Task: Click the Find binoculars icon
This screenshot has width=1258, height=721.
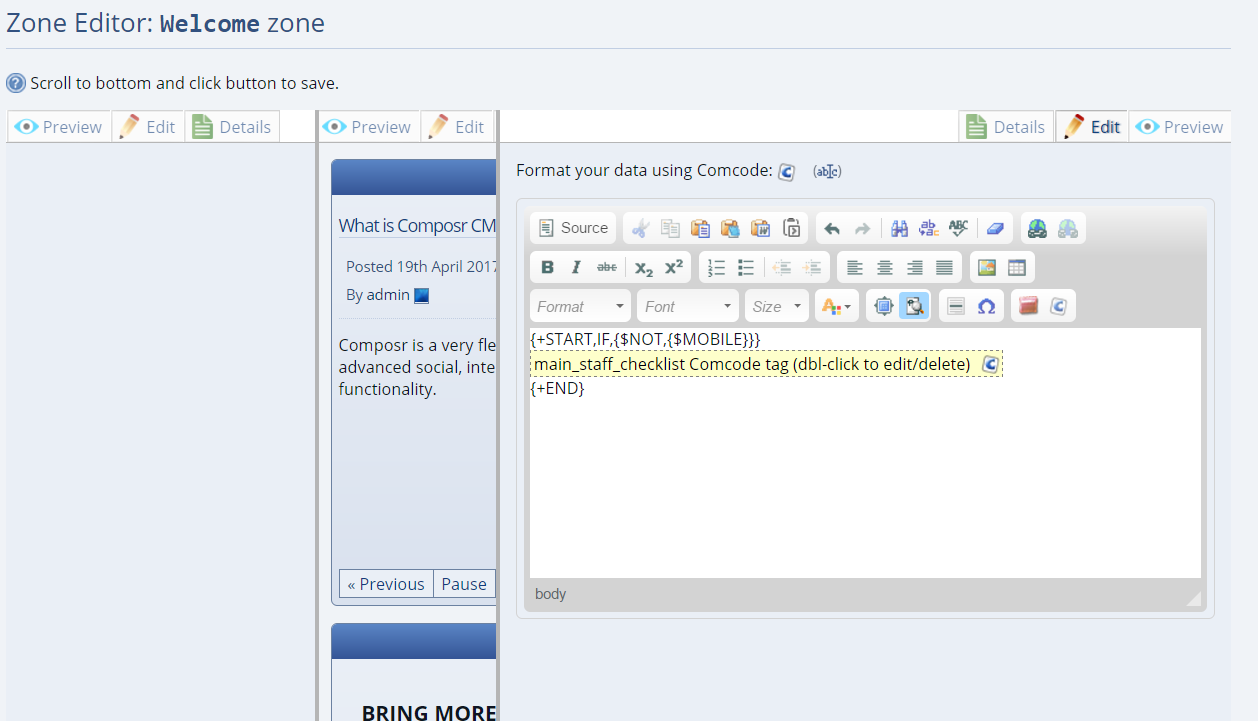Action: (899, 228)
